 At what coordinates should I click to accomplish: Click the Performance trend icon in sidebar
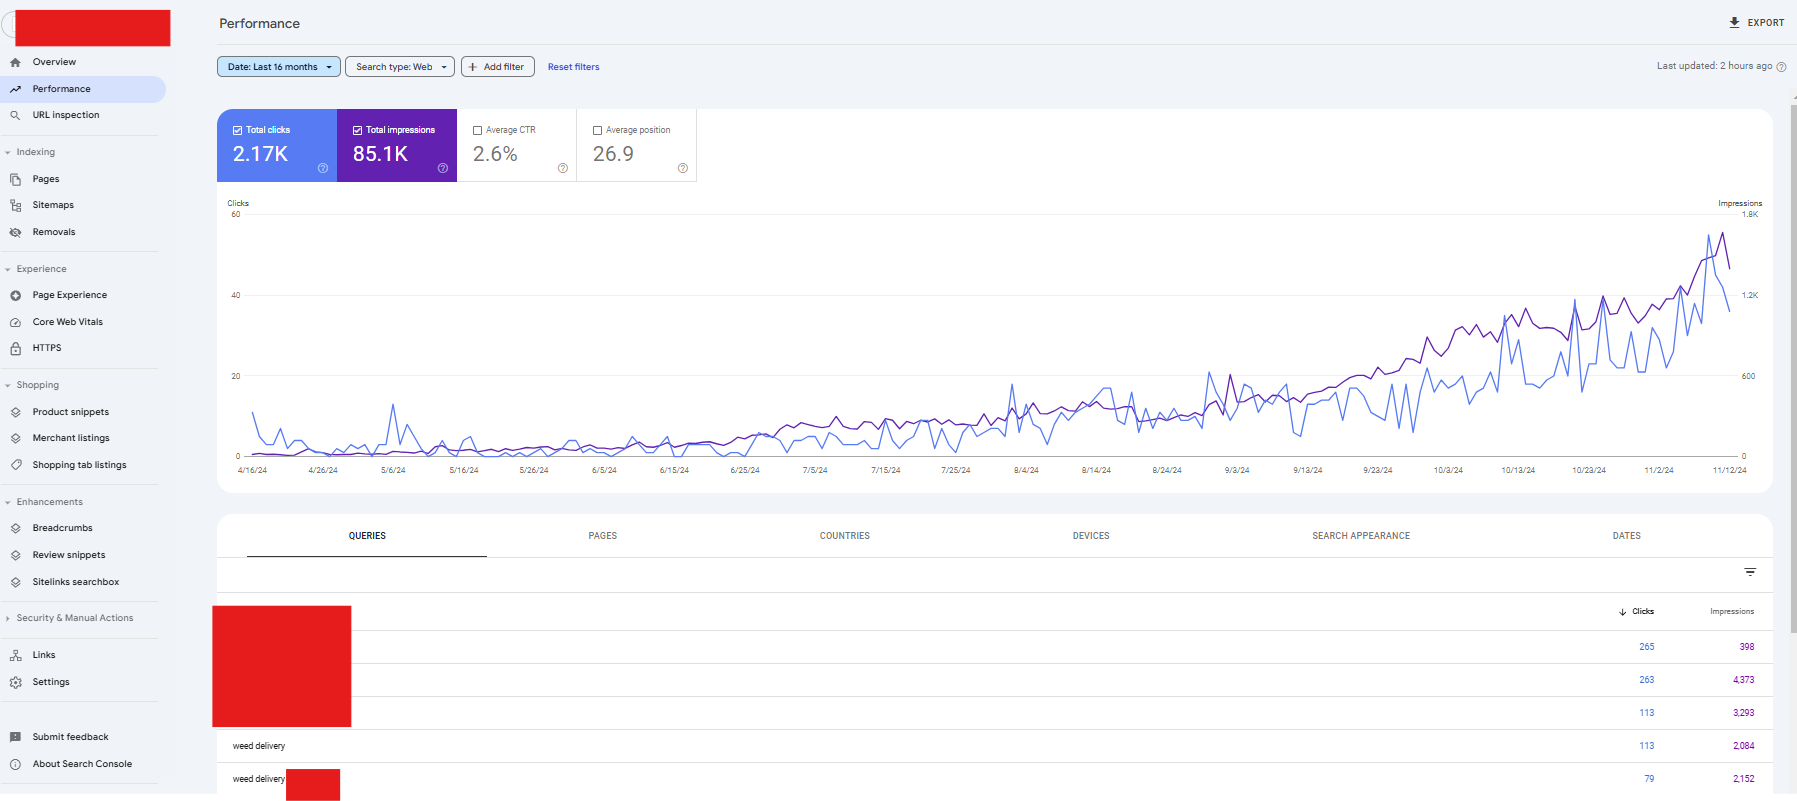(x=15, y=89)
